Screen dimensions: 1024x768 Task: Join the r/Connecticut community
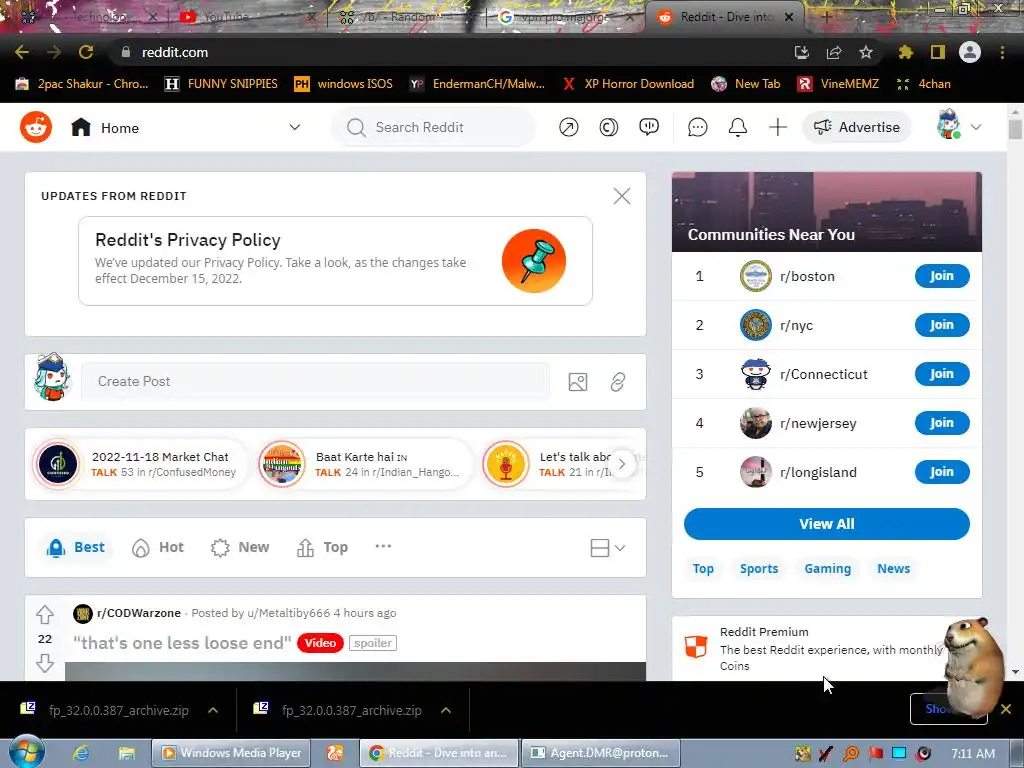[x=942, y=374]
